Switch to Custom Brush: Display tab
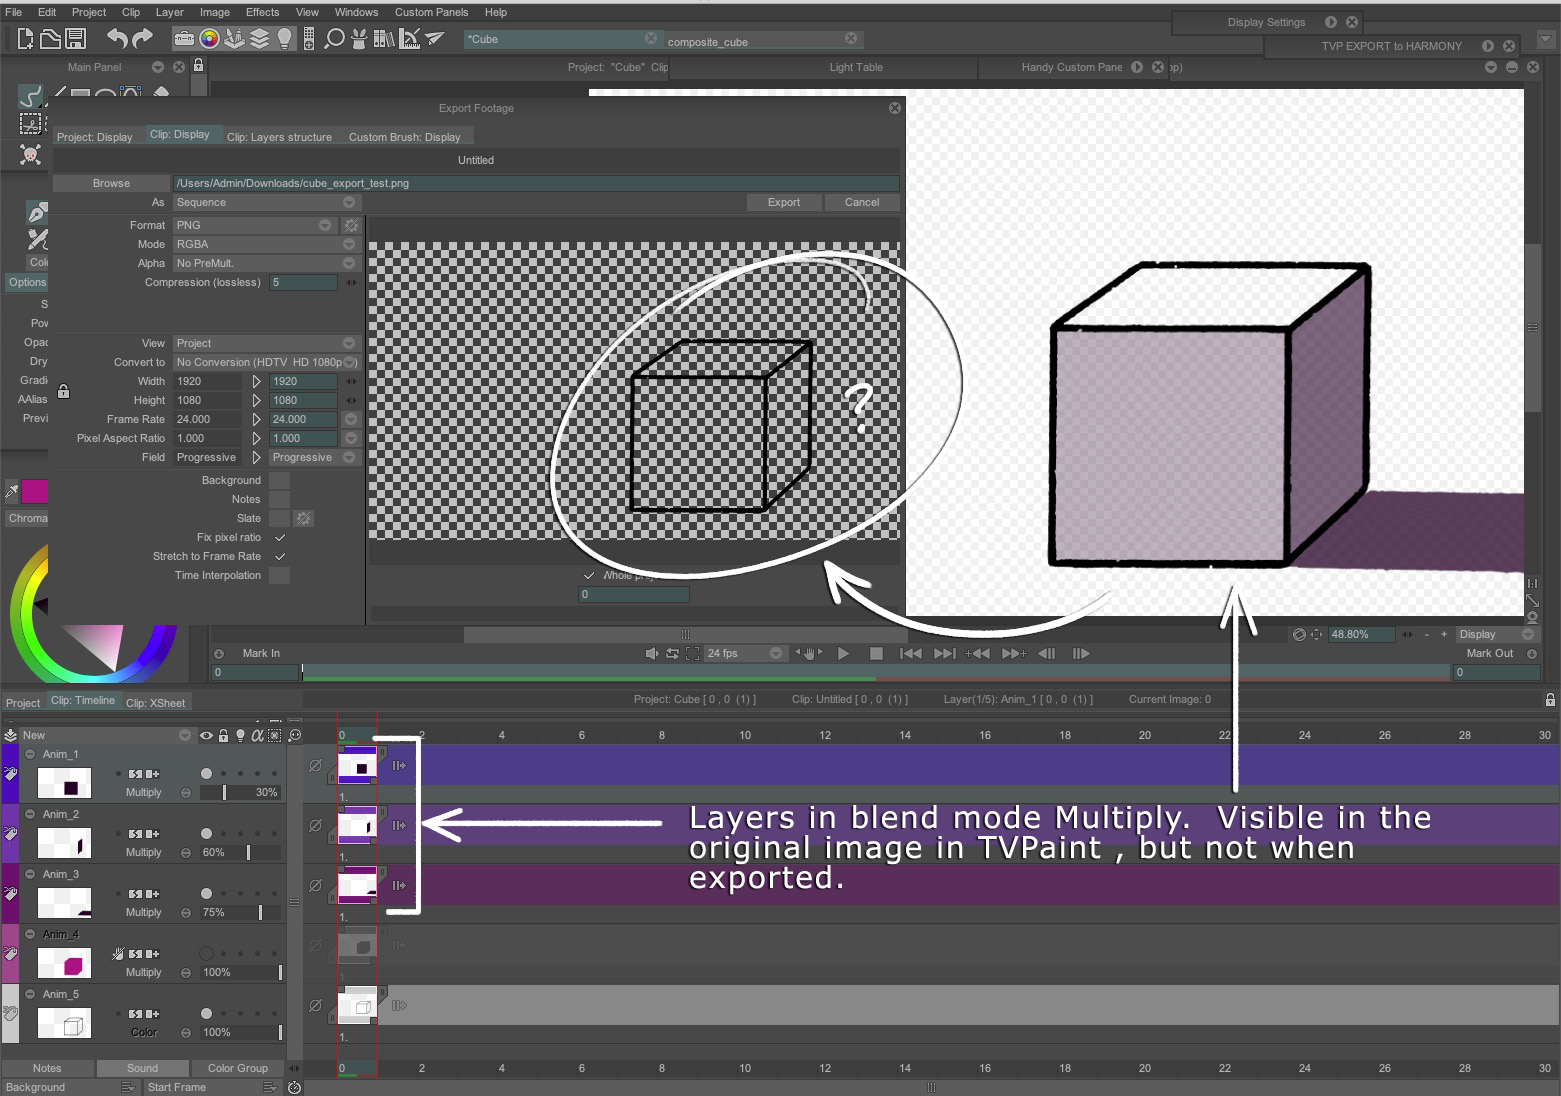 tap(404, 137)
